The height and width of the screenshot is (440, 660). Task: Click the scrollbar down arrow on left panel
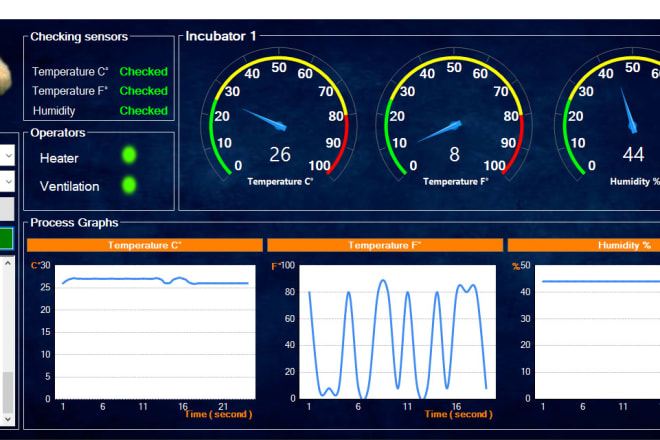[8, 419]
